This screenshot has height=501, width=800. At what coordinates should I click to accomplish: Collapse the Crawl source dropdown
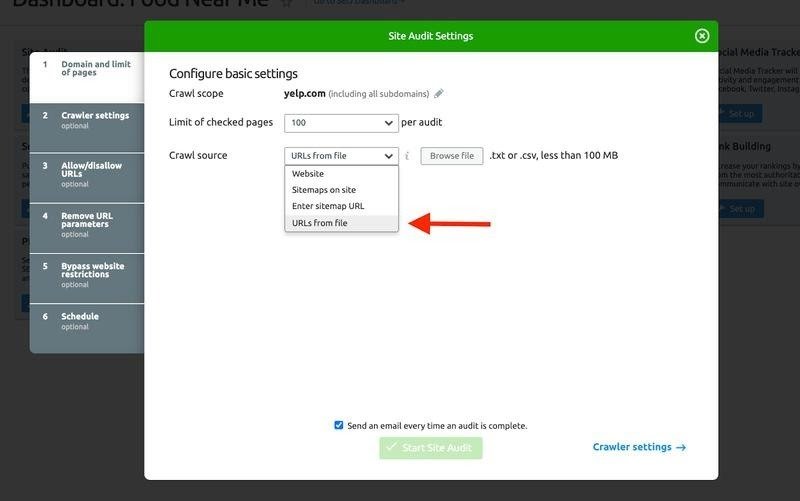(x=341, y=156)
